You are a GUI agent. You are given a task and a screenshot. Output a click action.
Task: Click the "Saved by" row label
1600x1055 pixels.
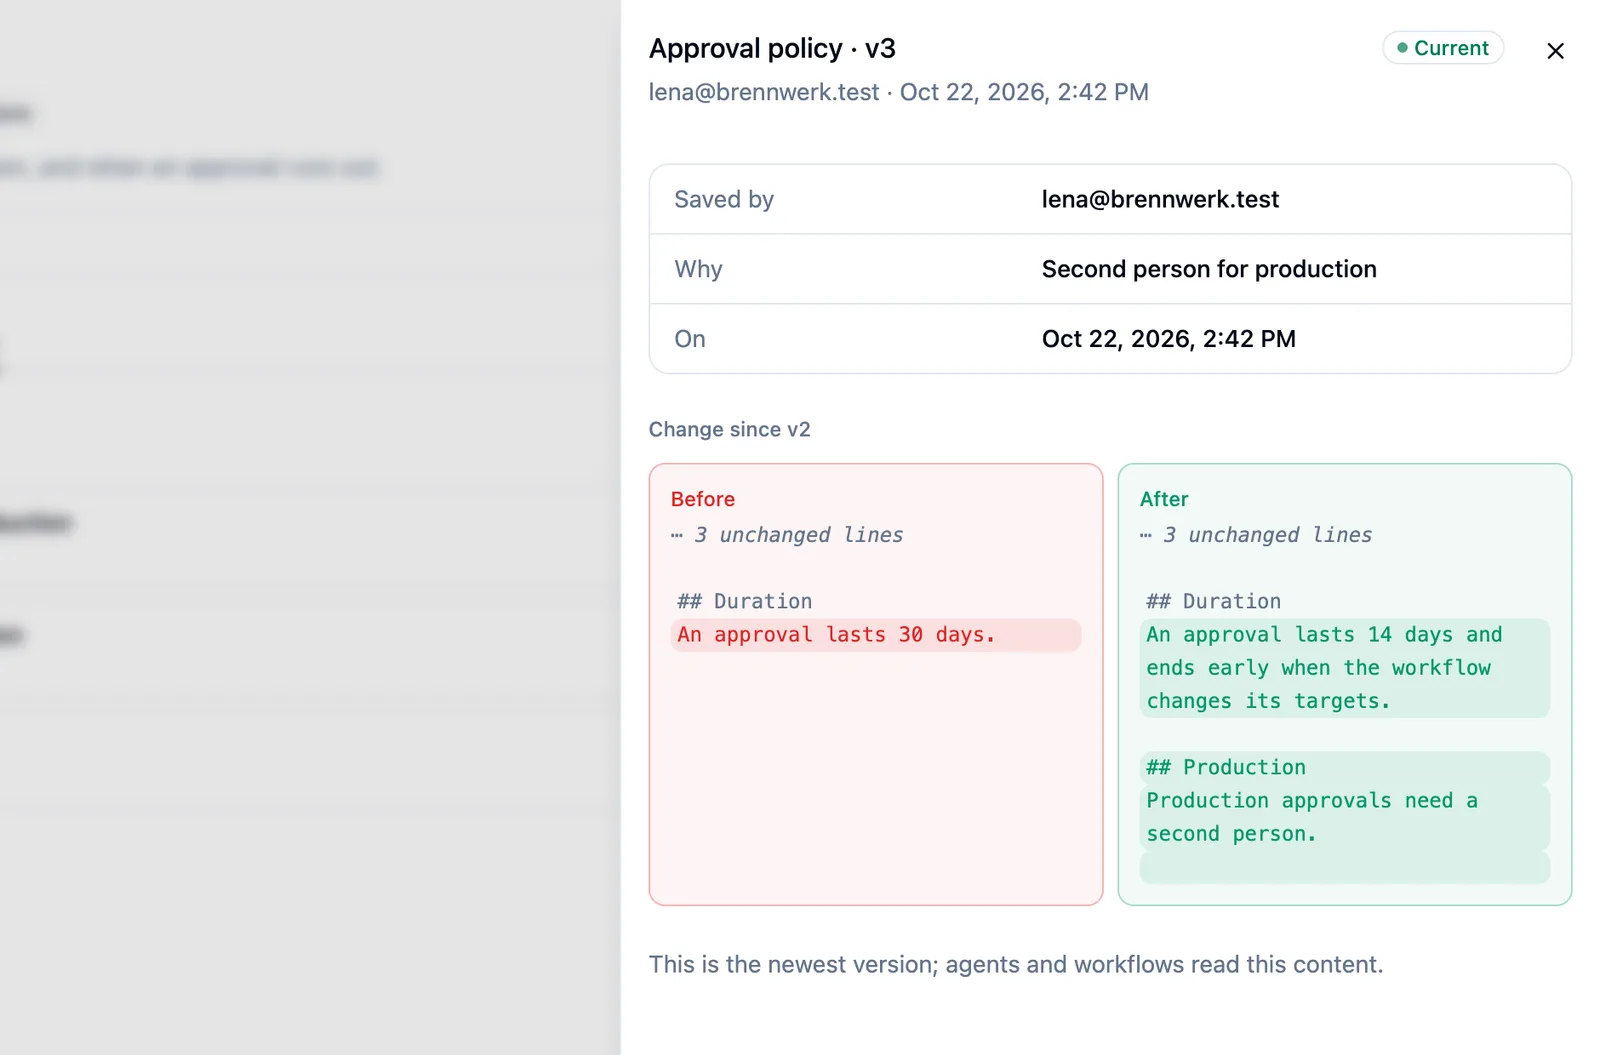[724, 199]
